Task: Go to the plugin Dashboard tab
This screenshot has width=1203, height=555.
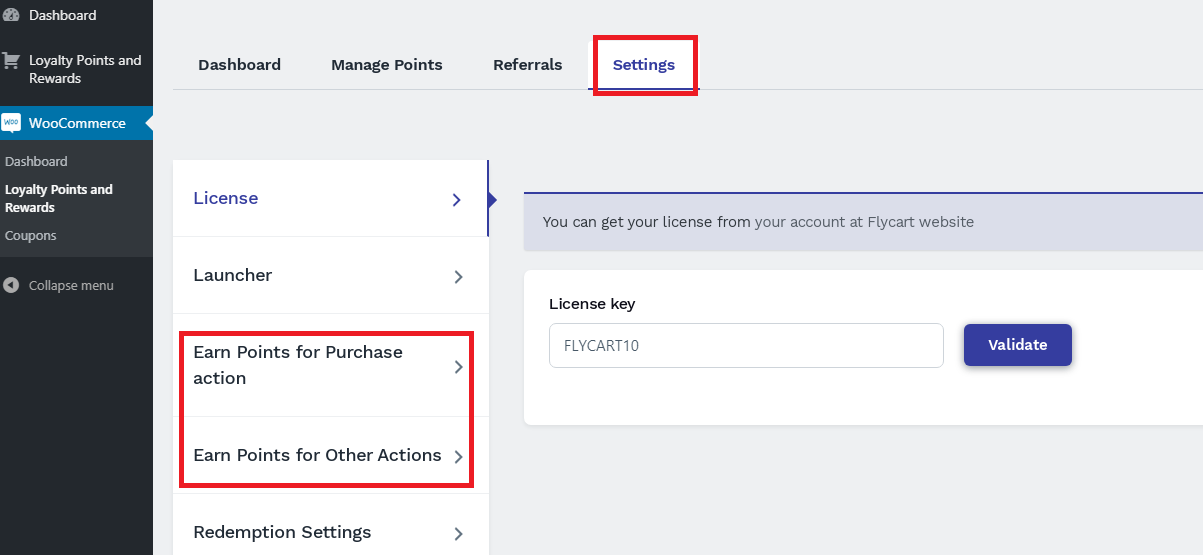Action: point(239,65)
